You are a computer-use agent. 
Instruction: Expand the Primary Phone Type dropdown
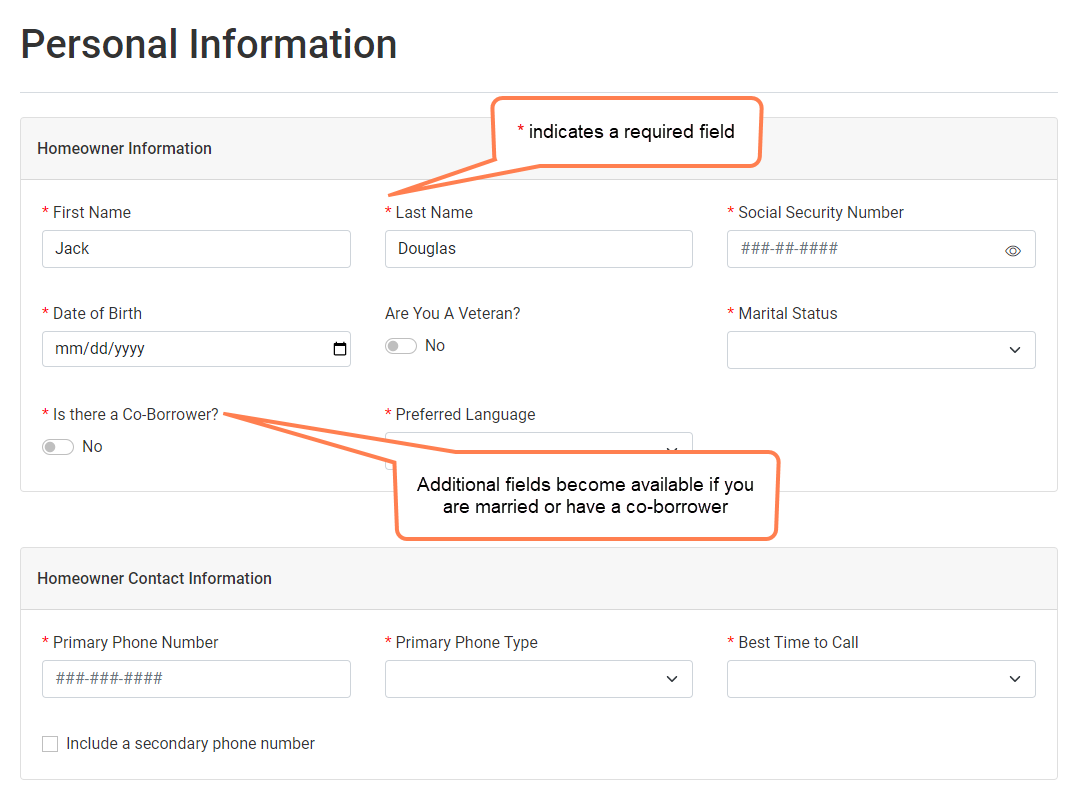click(x=538, y=679)
